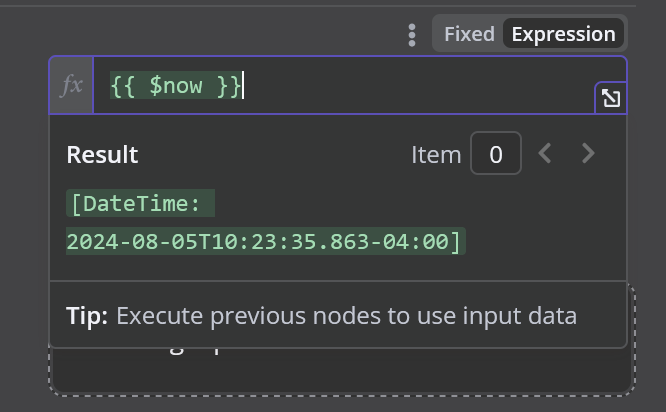The height and width of the screenshot is (412, 666).
Task: Click the dashed-border area below the tip
Action: pyautogui.click(x=342, y=372)
